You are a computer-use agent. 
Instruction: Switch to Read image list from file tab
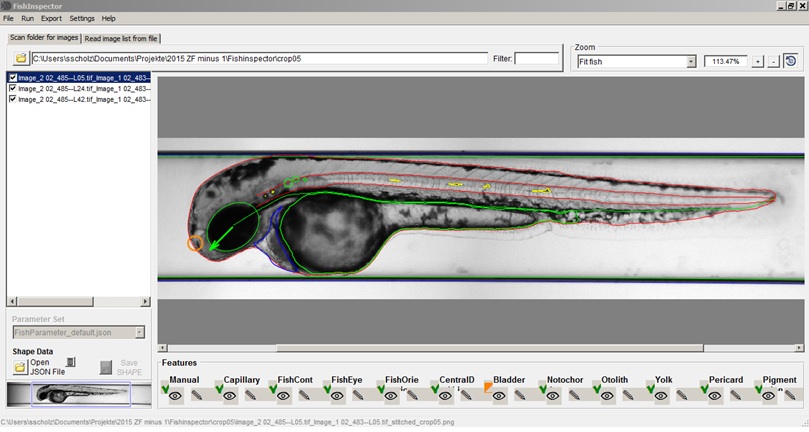click(121, 39)
